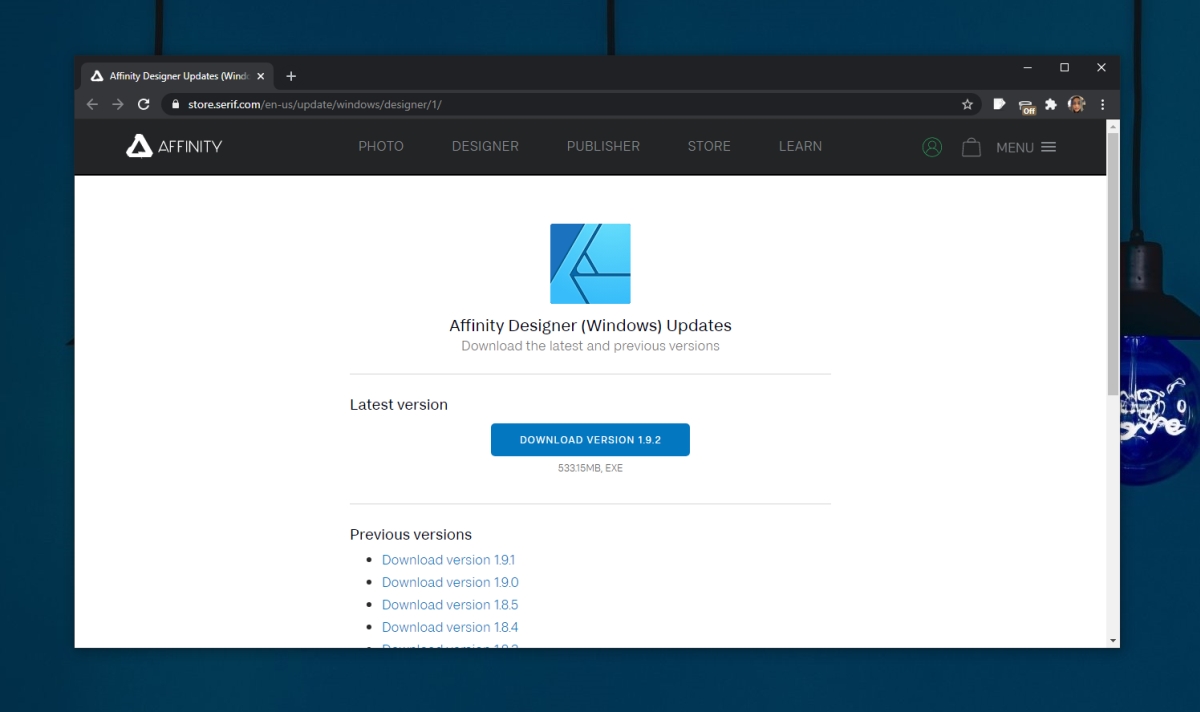Screen dimensions: 1200x712
Task: Bookmark this page with the star icon
Action: pyautogui.click(x=967, y=104)
